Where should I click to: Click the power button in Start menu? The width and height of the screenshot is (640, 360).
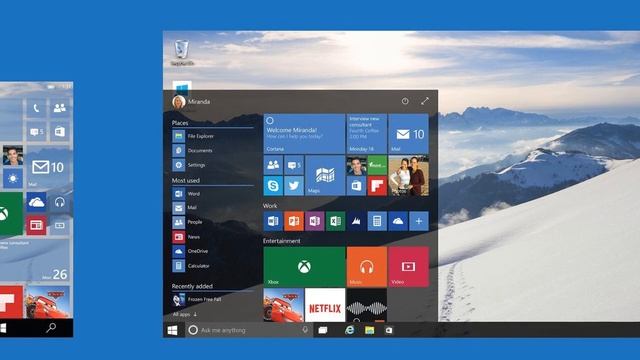pos(405,101)
